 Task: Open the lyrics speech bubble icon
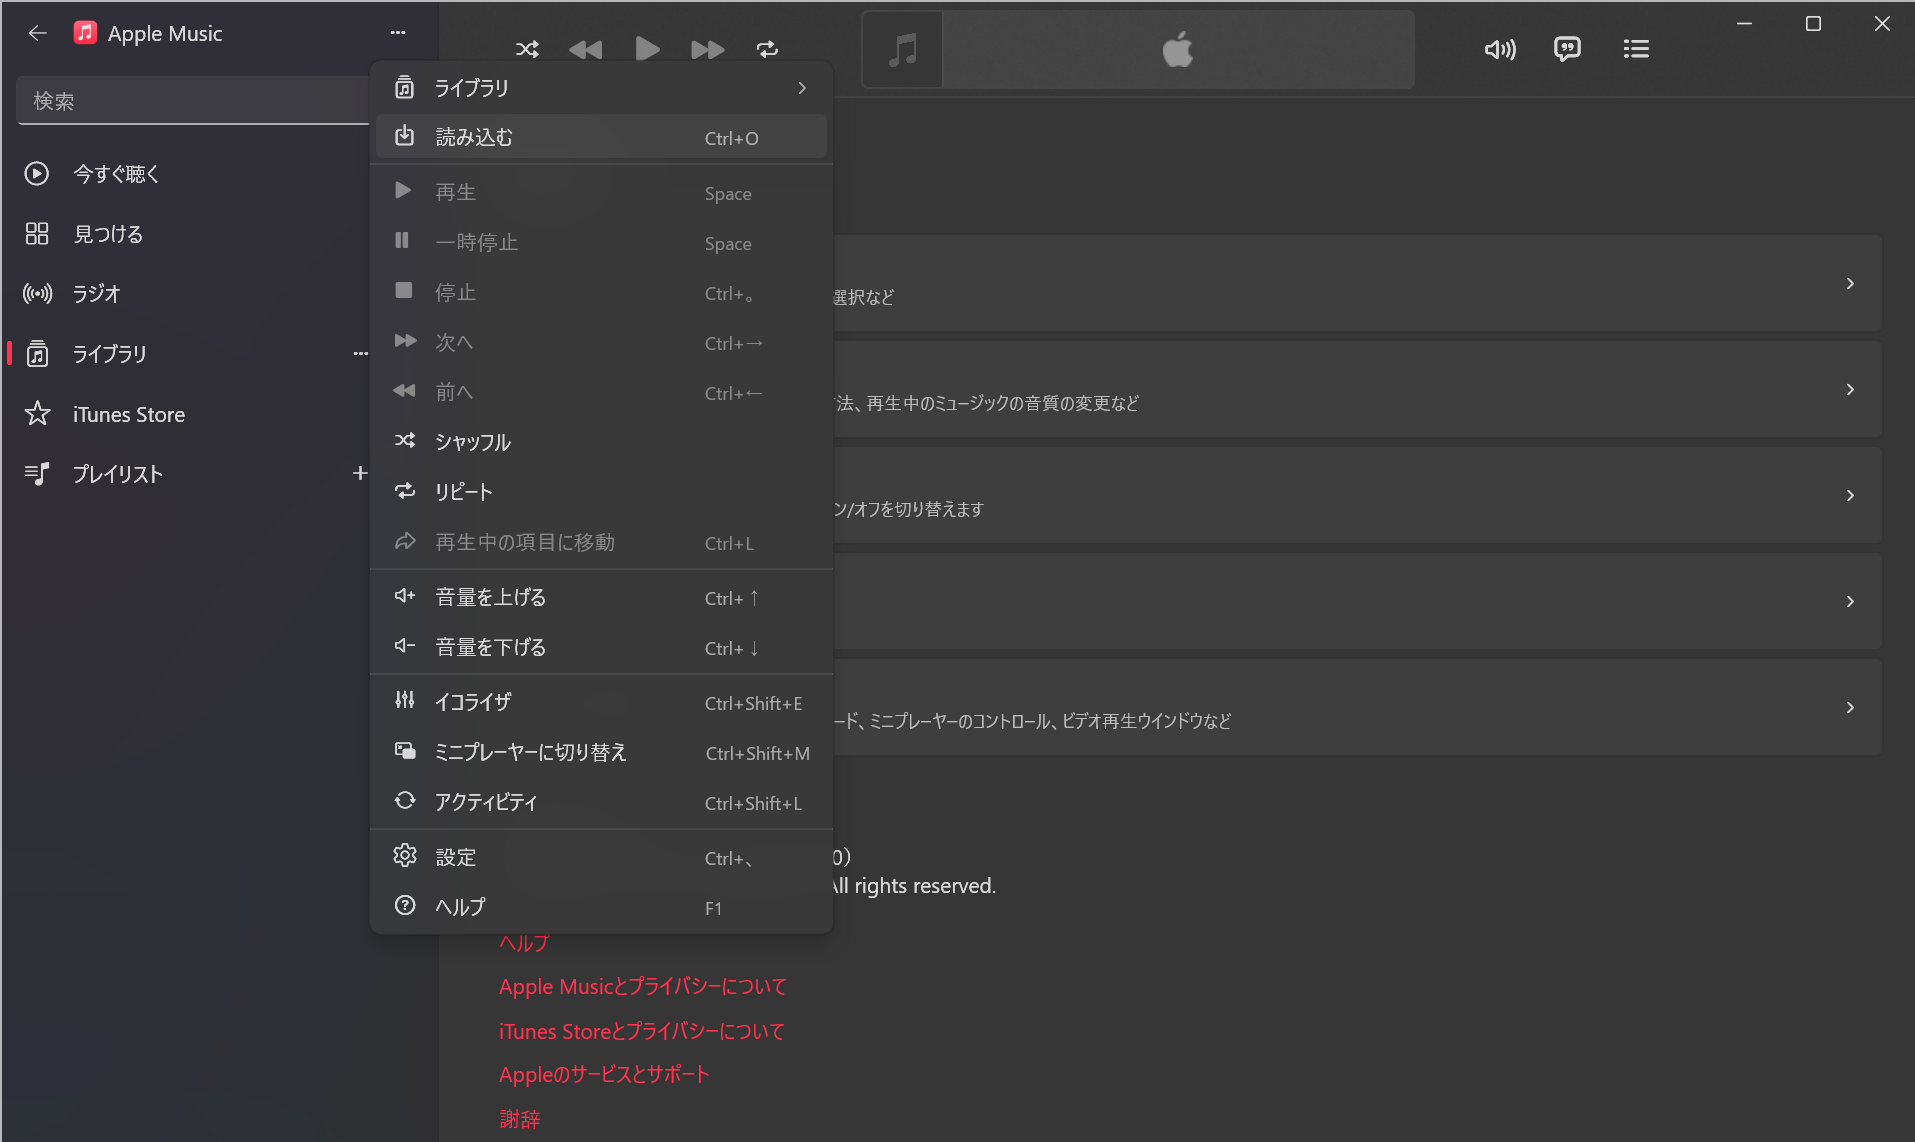[1567, 49]
